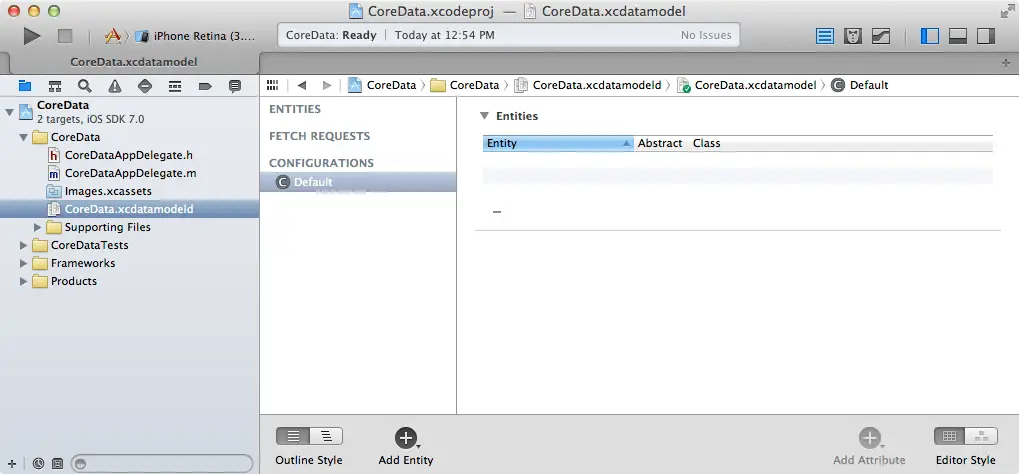Show the Assistant editor
This screenshot has height=474, width=1019.
click(x=853, y=36)
